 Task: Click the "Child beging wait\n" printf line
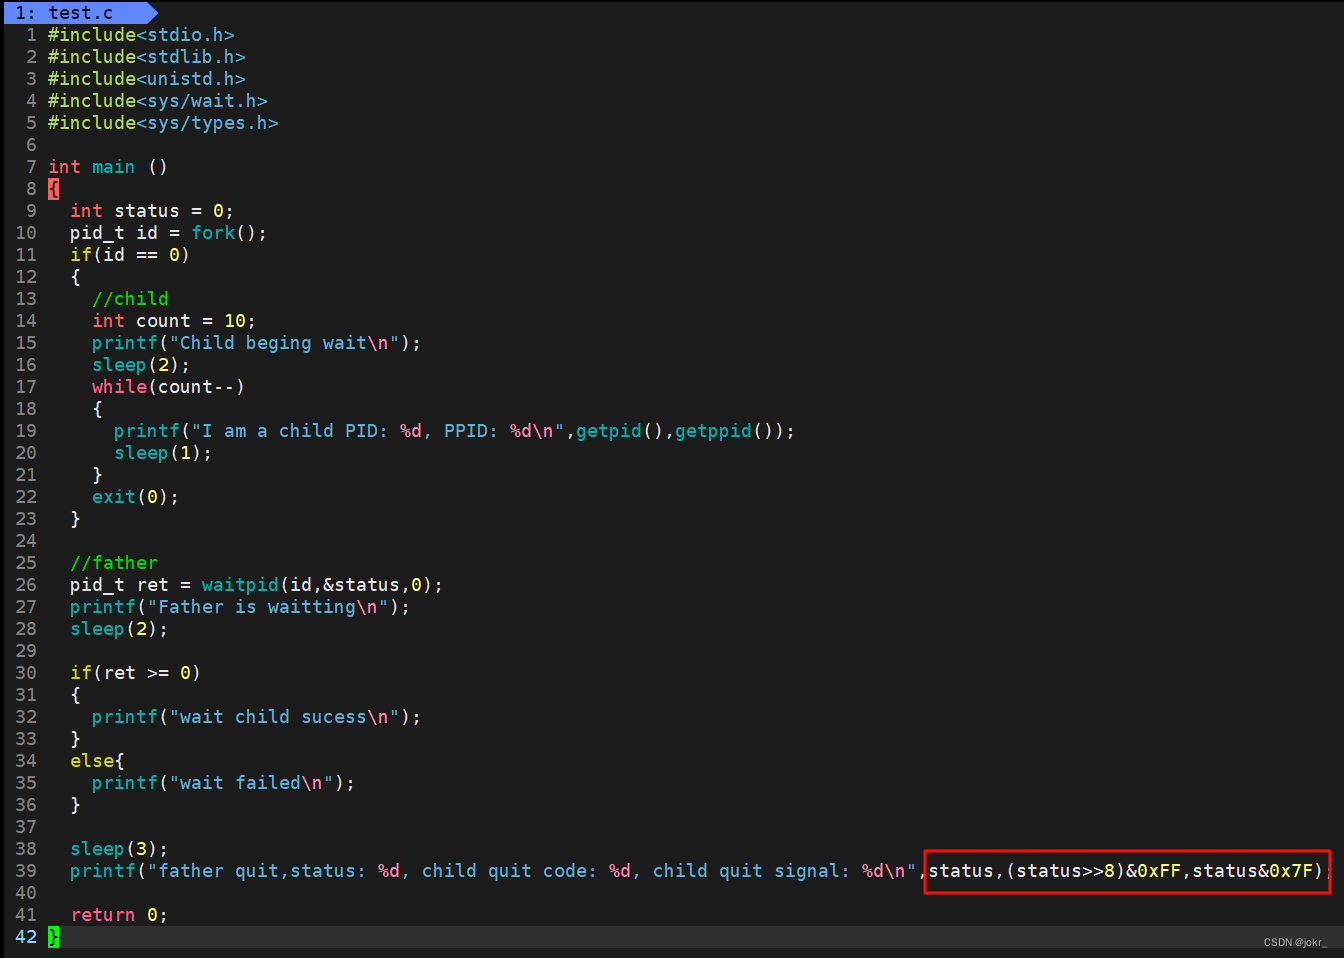(x=257, y=343)
